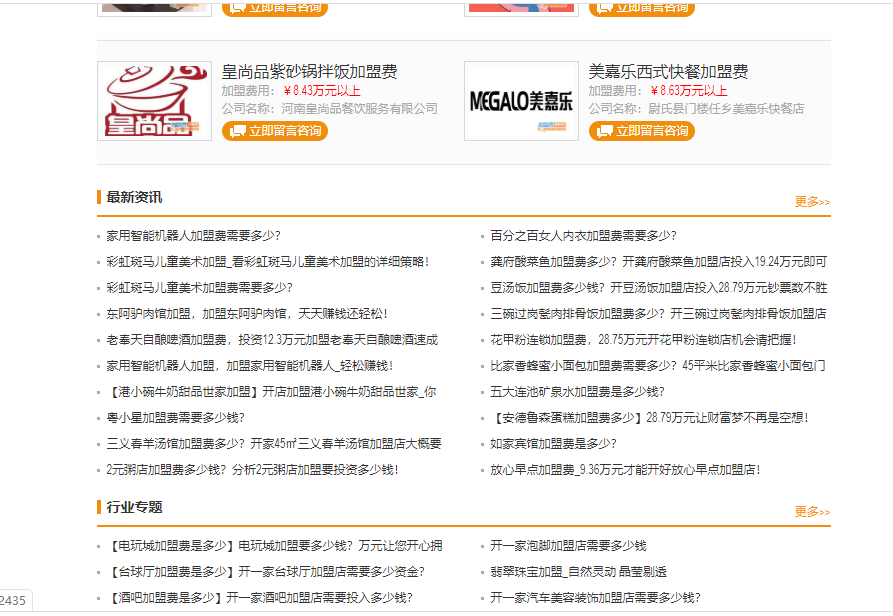The width and height of the screenshot is (893, 616).
Task: Open 开一家泡脚加盟店需要多少钱 topic
Action: point(568,547)
